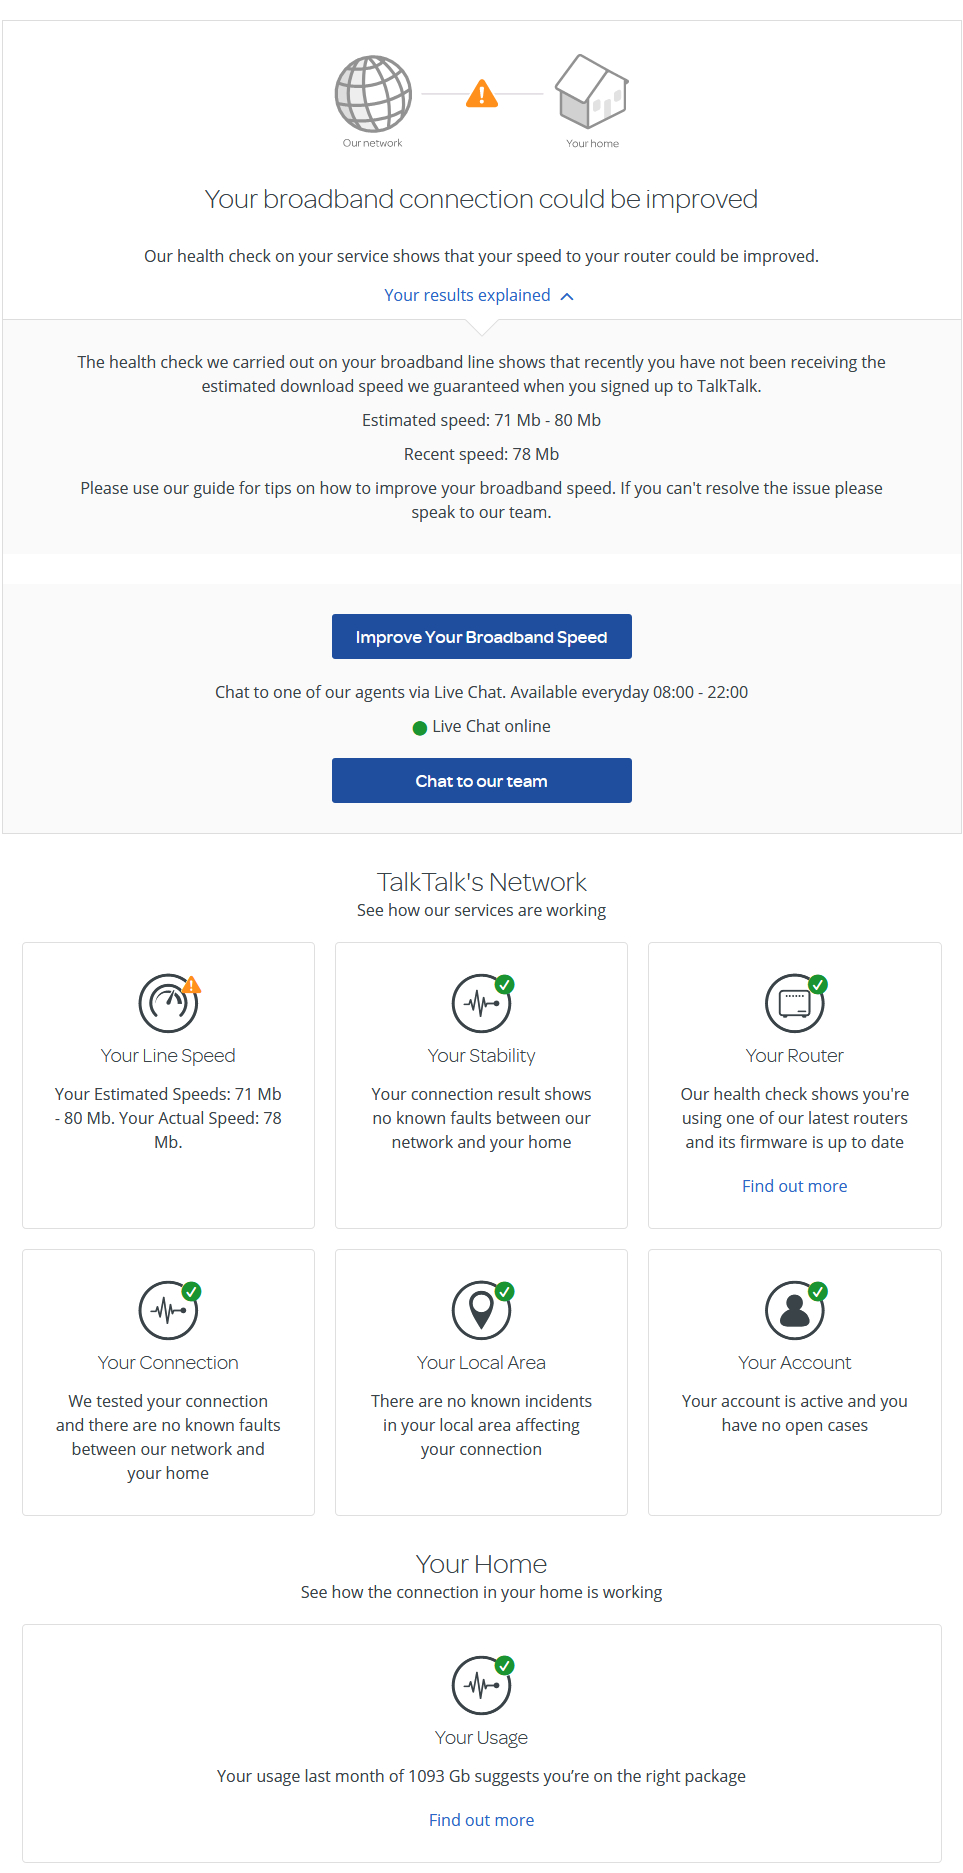Click the Your Account person icon
The width and height of the screenshot is (963, 1873).
click(794, 1310)
